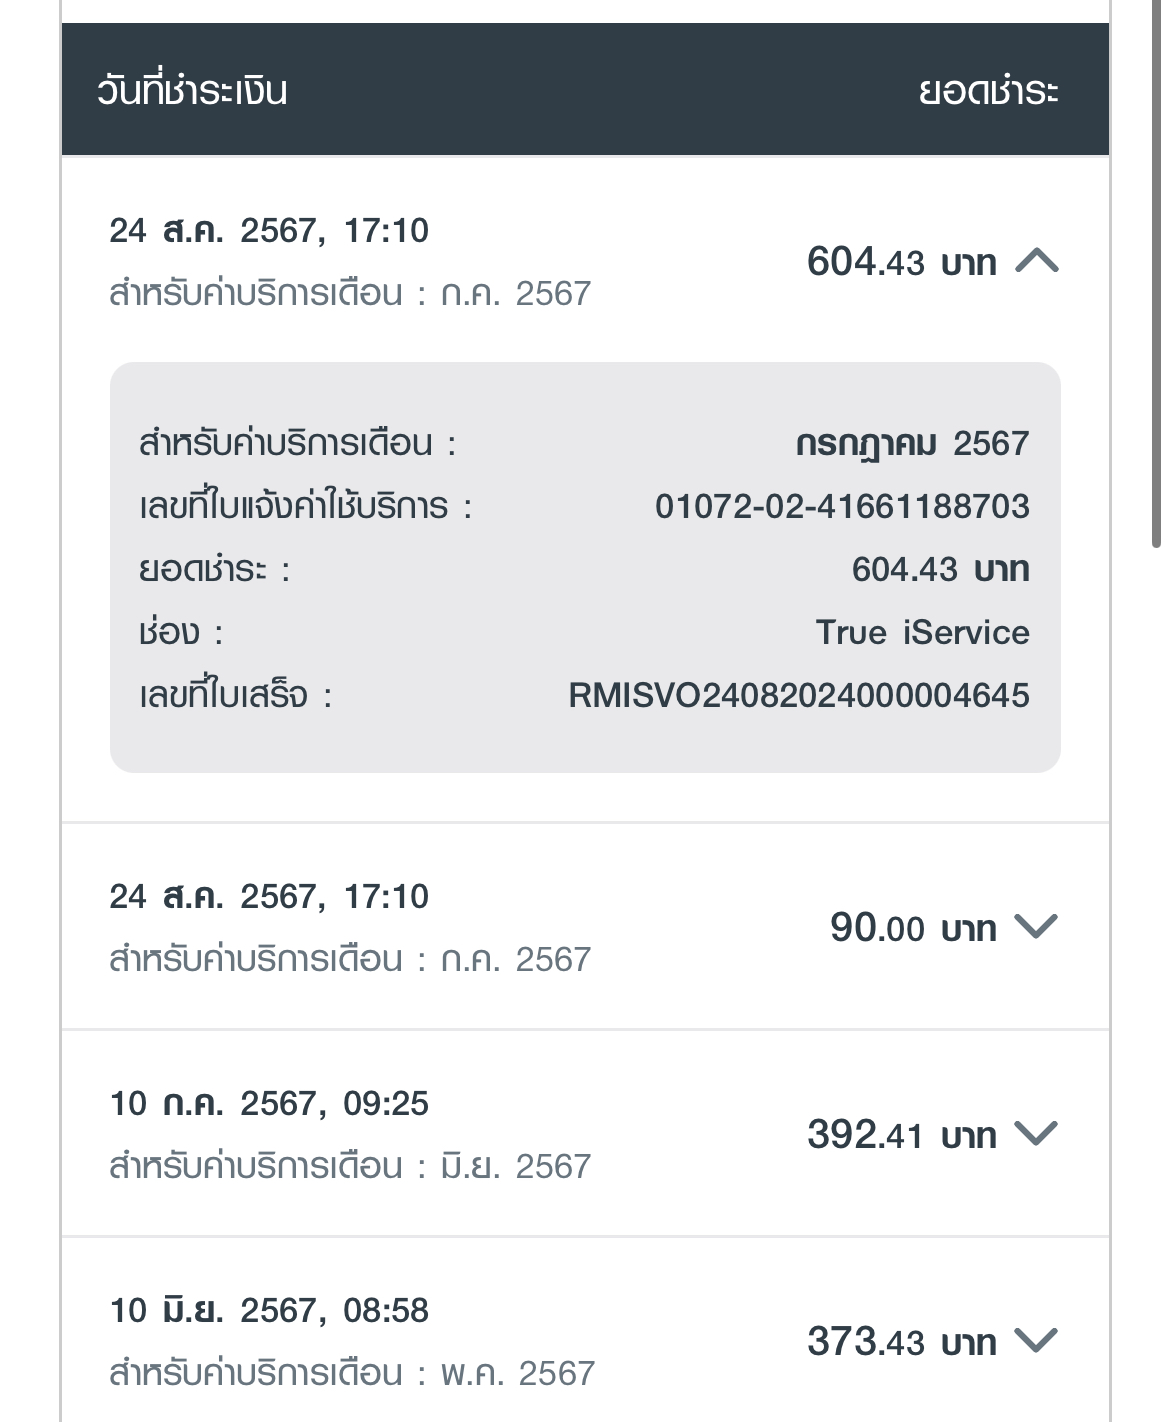Click the True iService channel value
Screen dimensions: 1170x1422
pyautogui.click(x=922, y=632)
